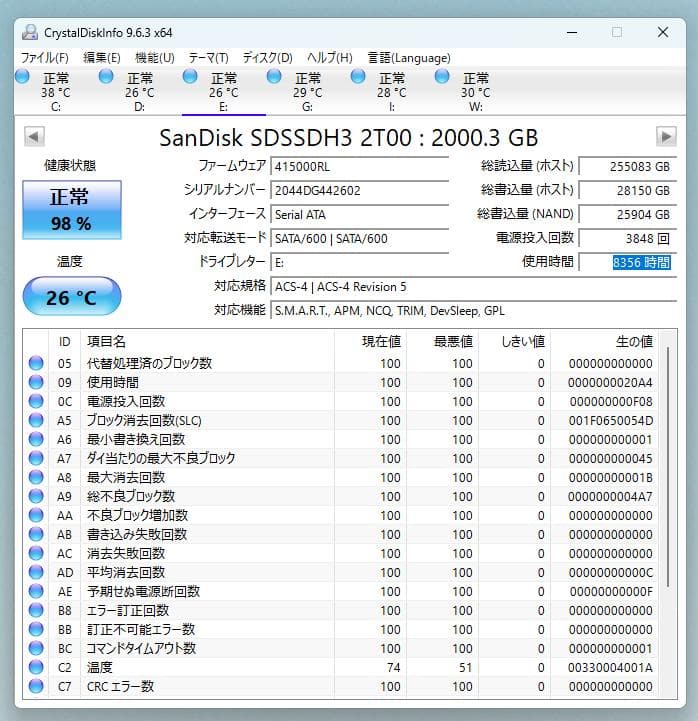Switch to the 38 °C C: disk tab
Viewport: 698px width, 721px height.
56,92
